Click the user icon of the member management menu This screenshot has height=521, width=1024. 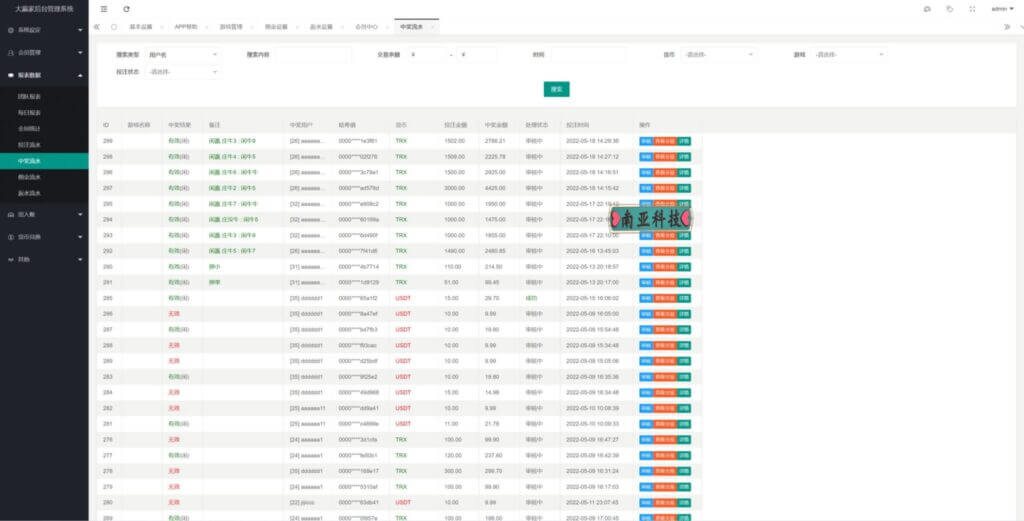[x=10, y=52]
